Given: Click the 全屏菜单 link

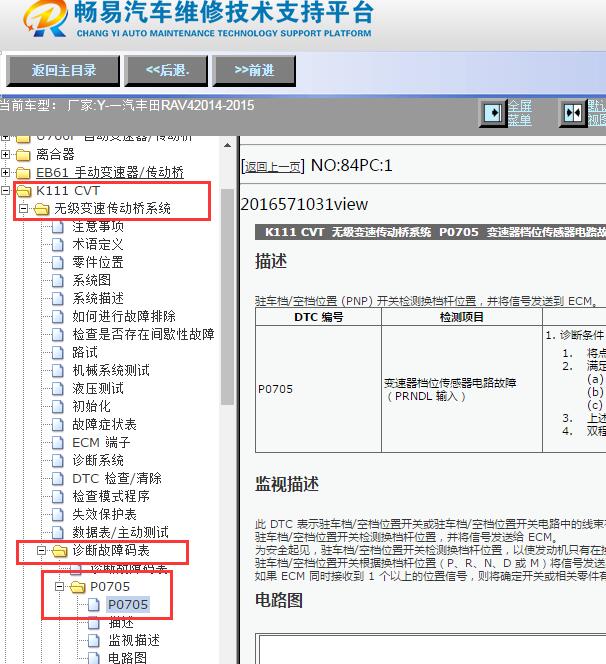Looking at the screenshot, I should click(x=520, y=113).
